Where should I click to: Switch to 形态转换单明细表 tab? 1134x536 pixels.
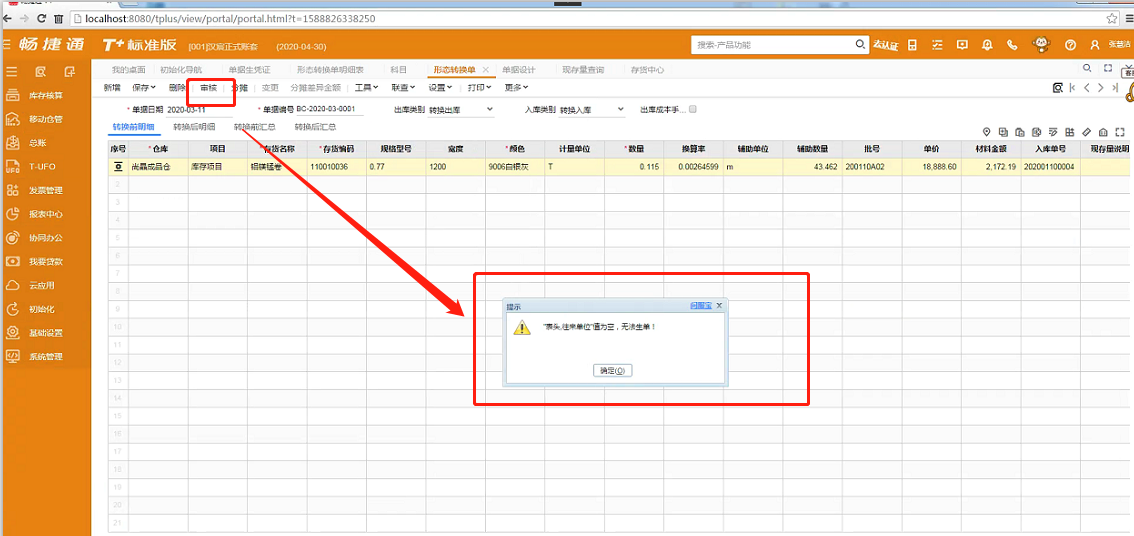click(330, 70)
